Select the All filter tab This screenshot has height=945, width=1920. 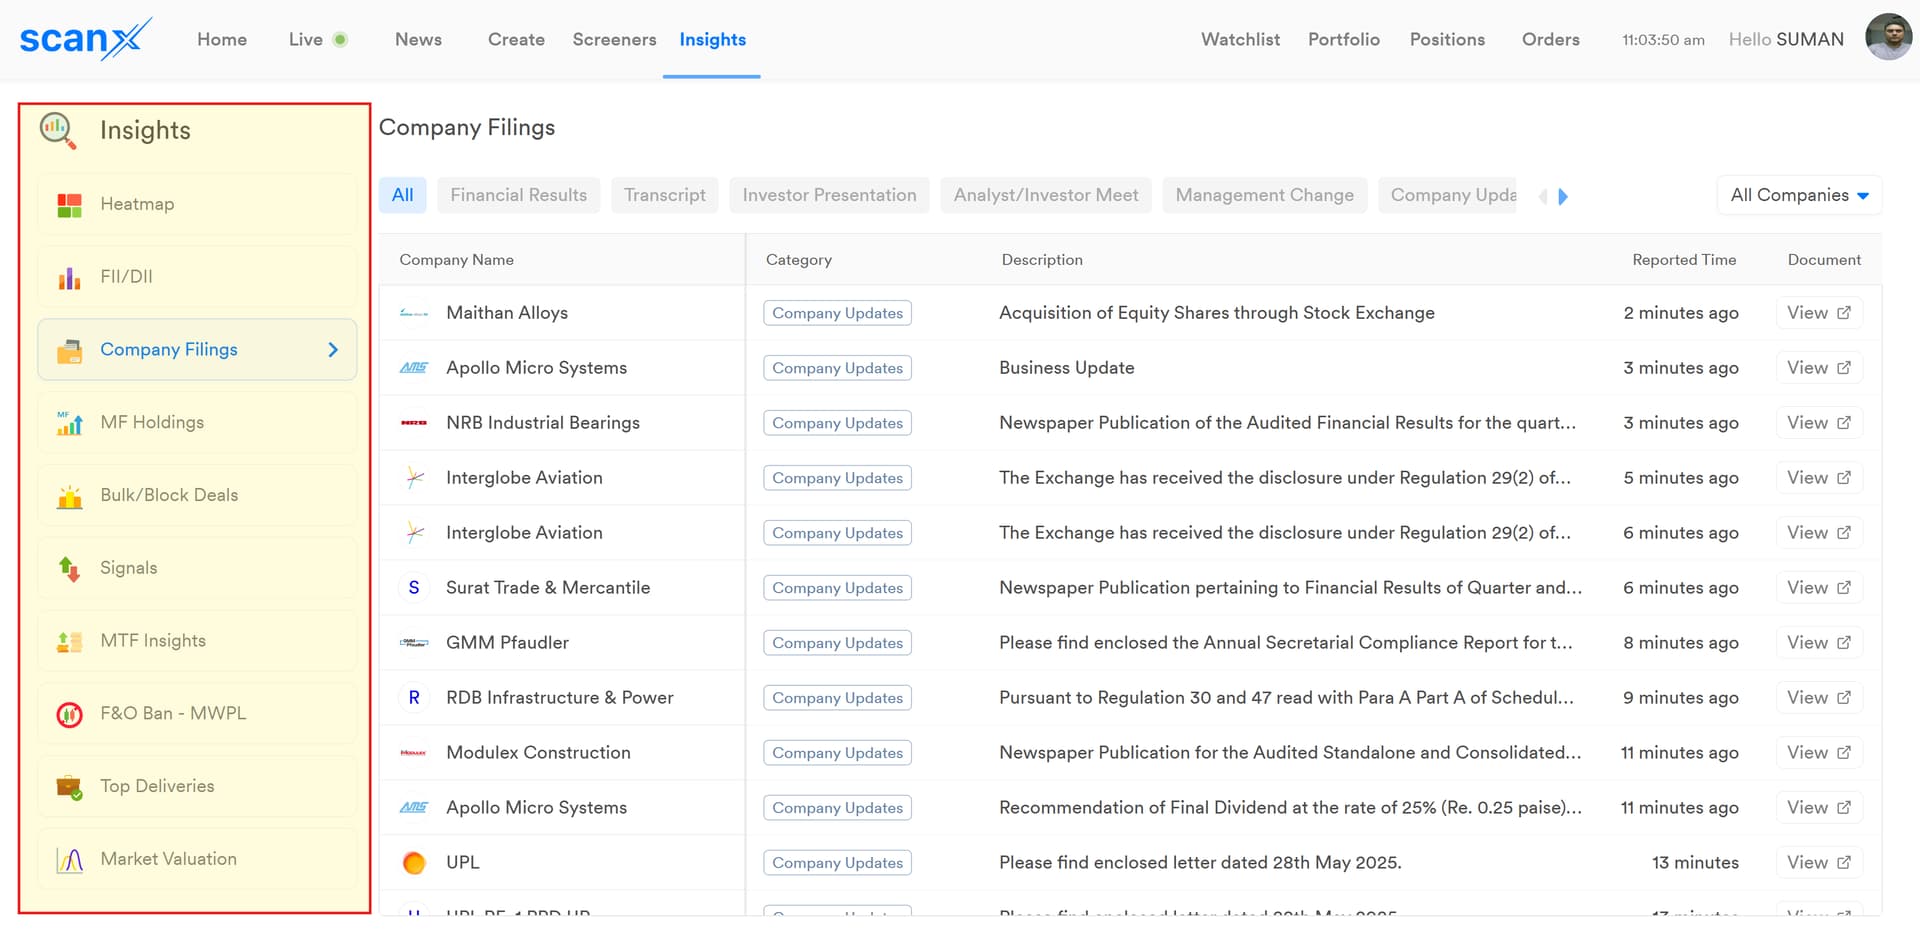[x=403, y=195]
